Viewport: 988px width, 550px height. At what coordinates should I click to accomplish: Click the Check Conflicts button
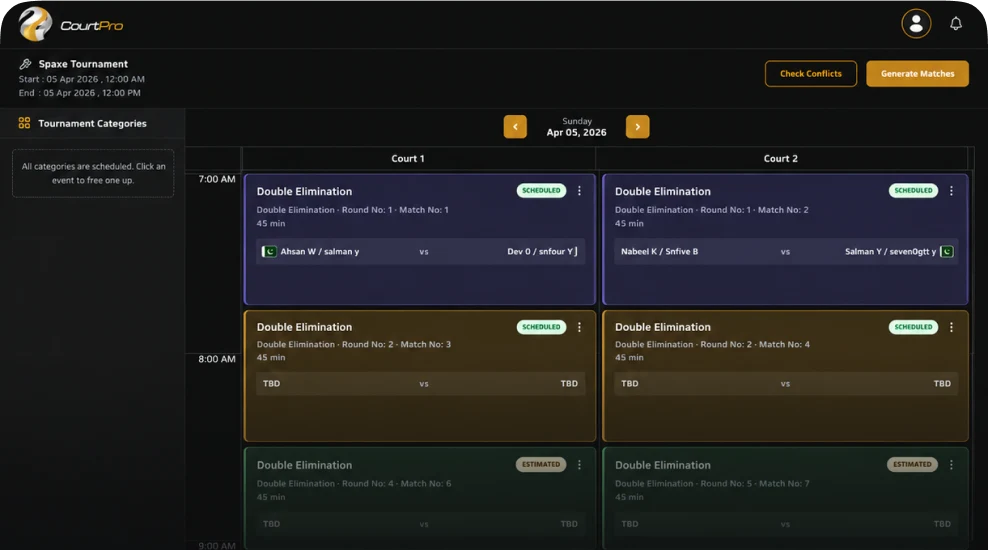[810, 74]
